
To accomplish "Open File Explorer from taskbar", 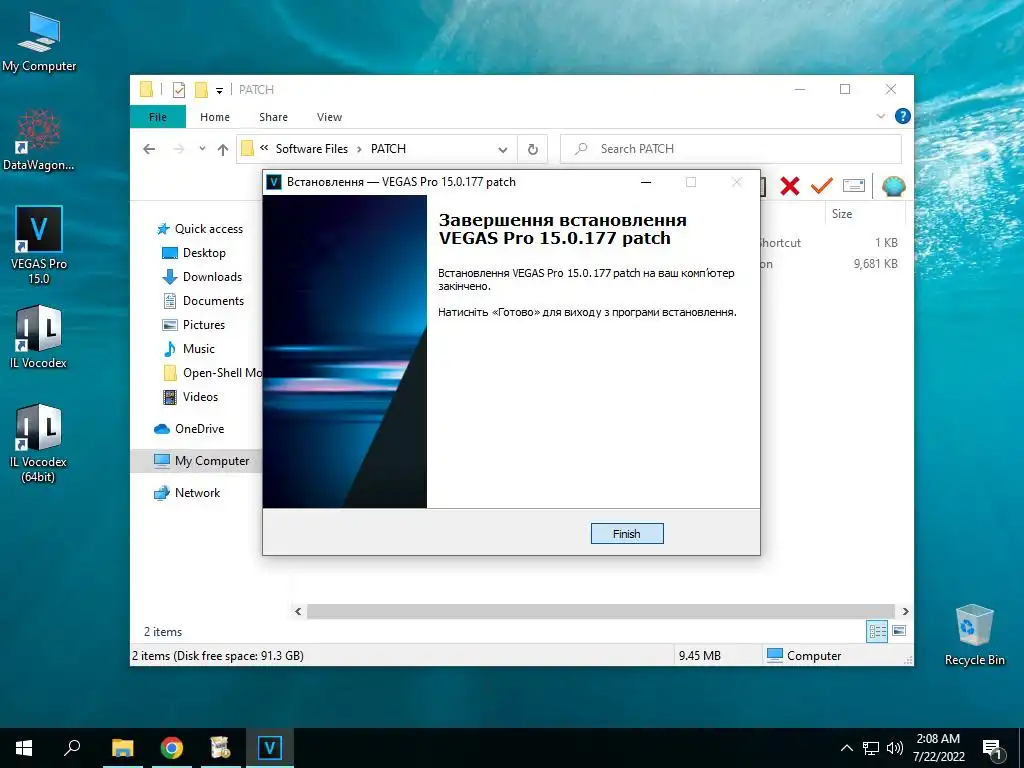I will 122,748.
